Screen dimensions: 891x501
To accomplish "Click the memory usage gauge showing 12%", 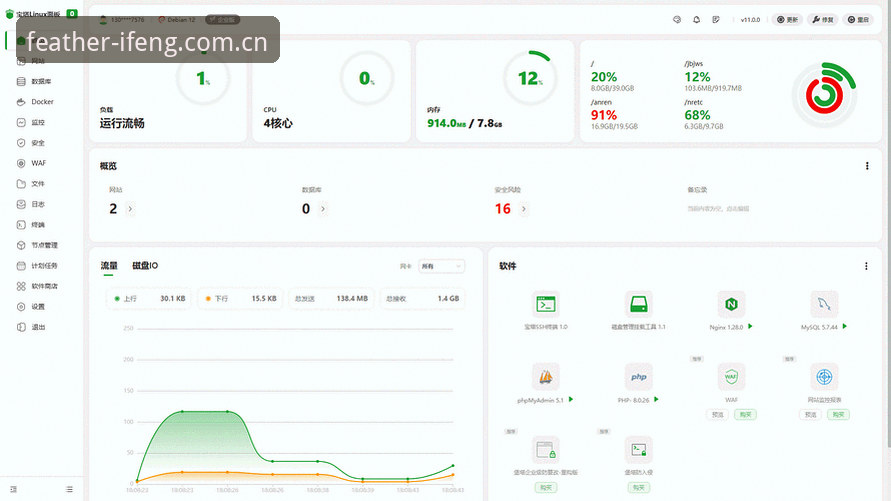I will 530,78.
